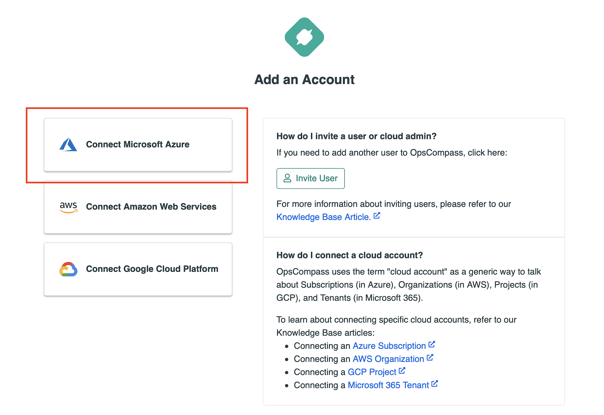The image size is (604, 415).
Task: Pick Connect Google Cloud Platform
Action: click(138, 269)
